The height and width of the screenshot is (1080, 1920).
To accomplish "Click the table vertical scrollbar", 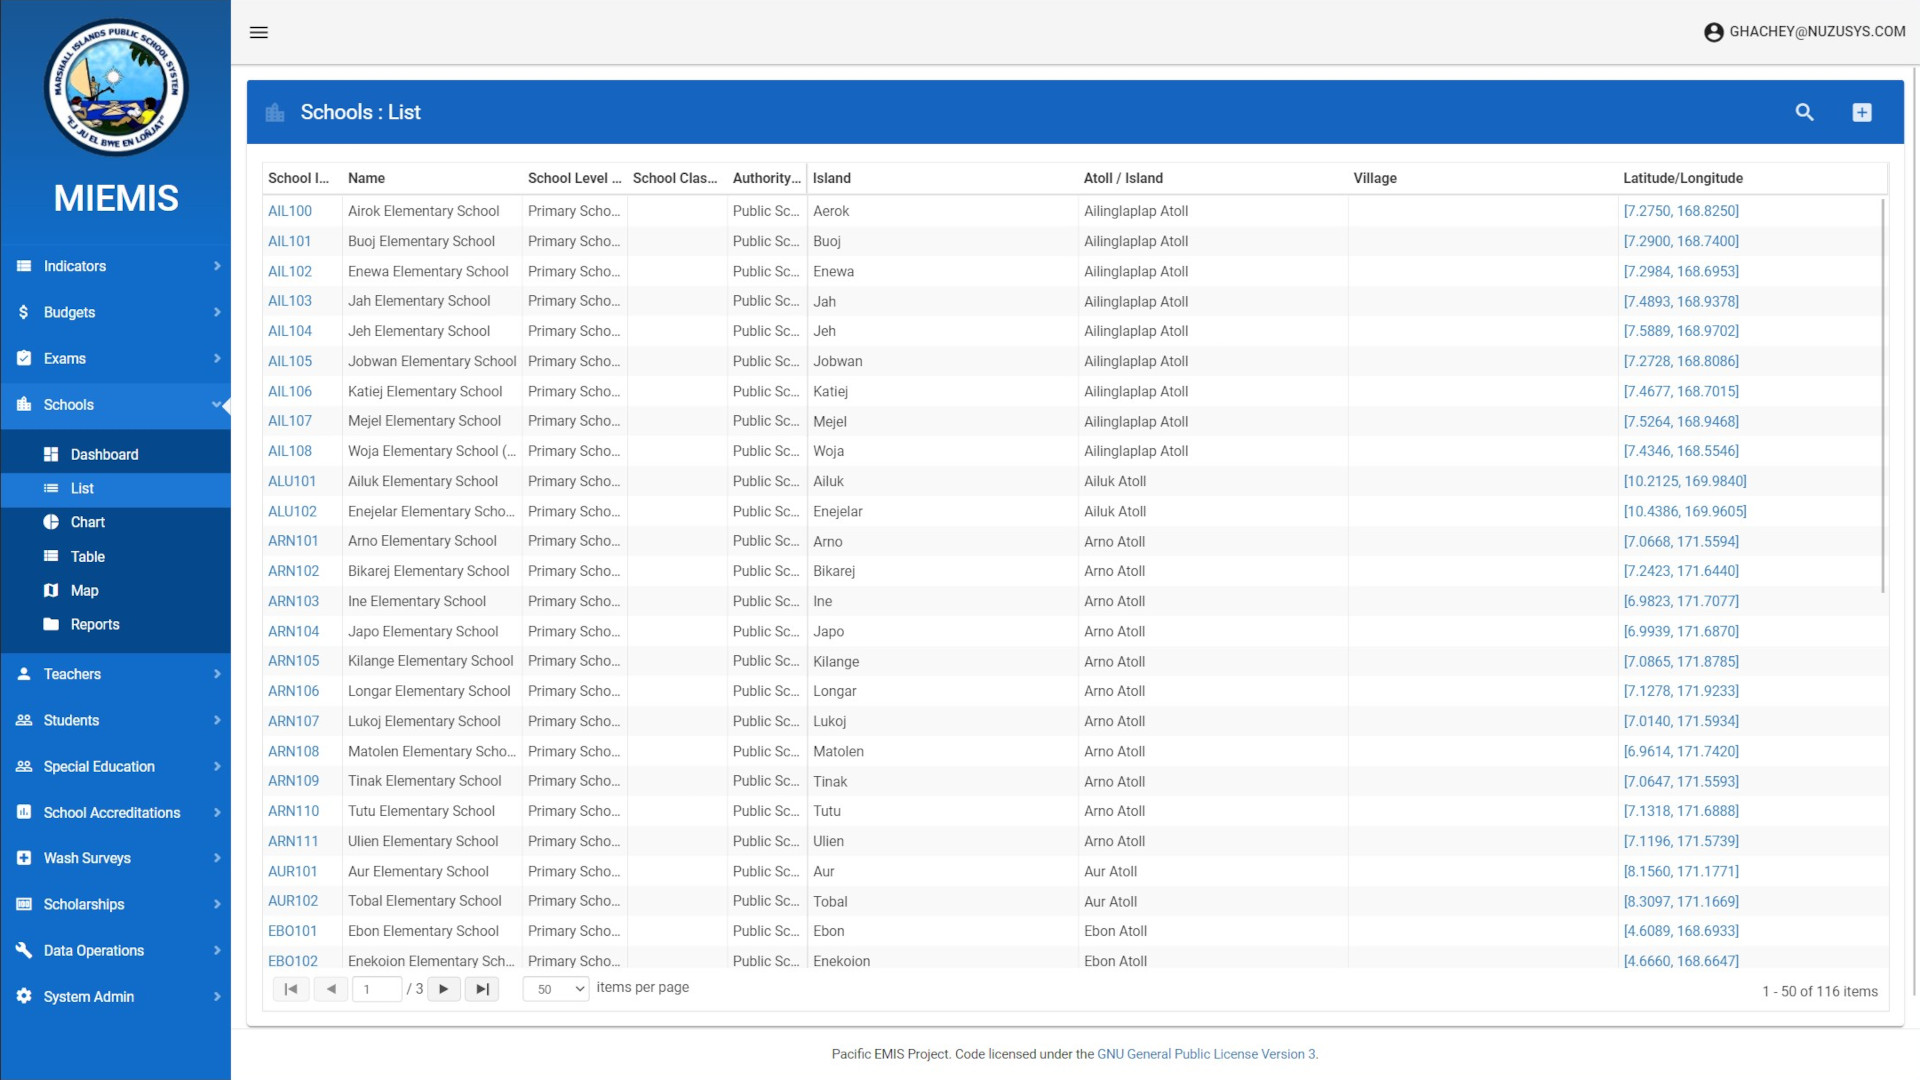I will click(1883, 395).
